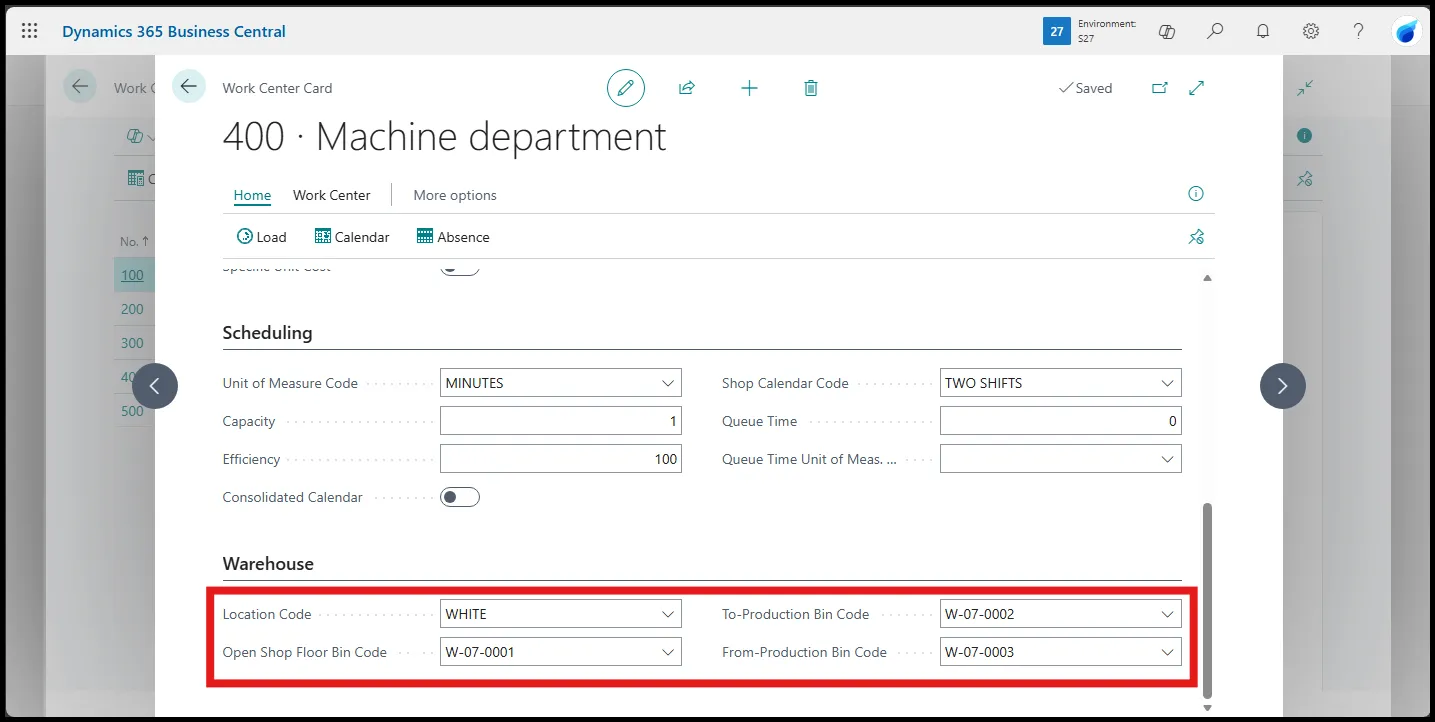This screenshot has height=722, width=1435.
Task: Go to the previous record arrow
Action: 155,386
